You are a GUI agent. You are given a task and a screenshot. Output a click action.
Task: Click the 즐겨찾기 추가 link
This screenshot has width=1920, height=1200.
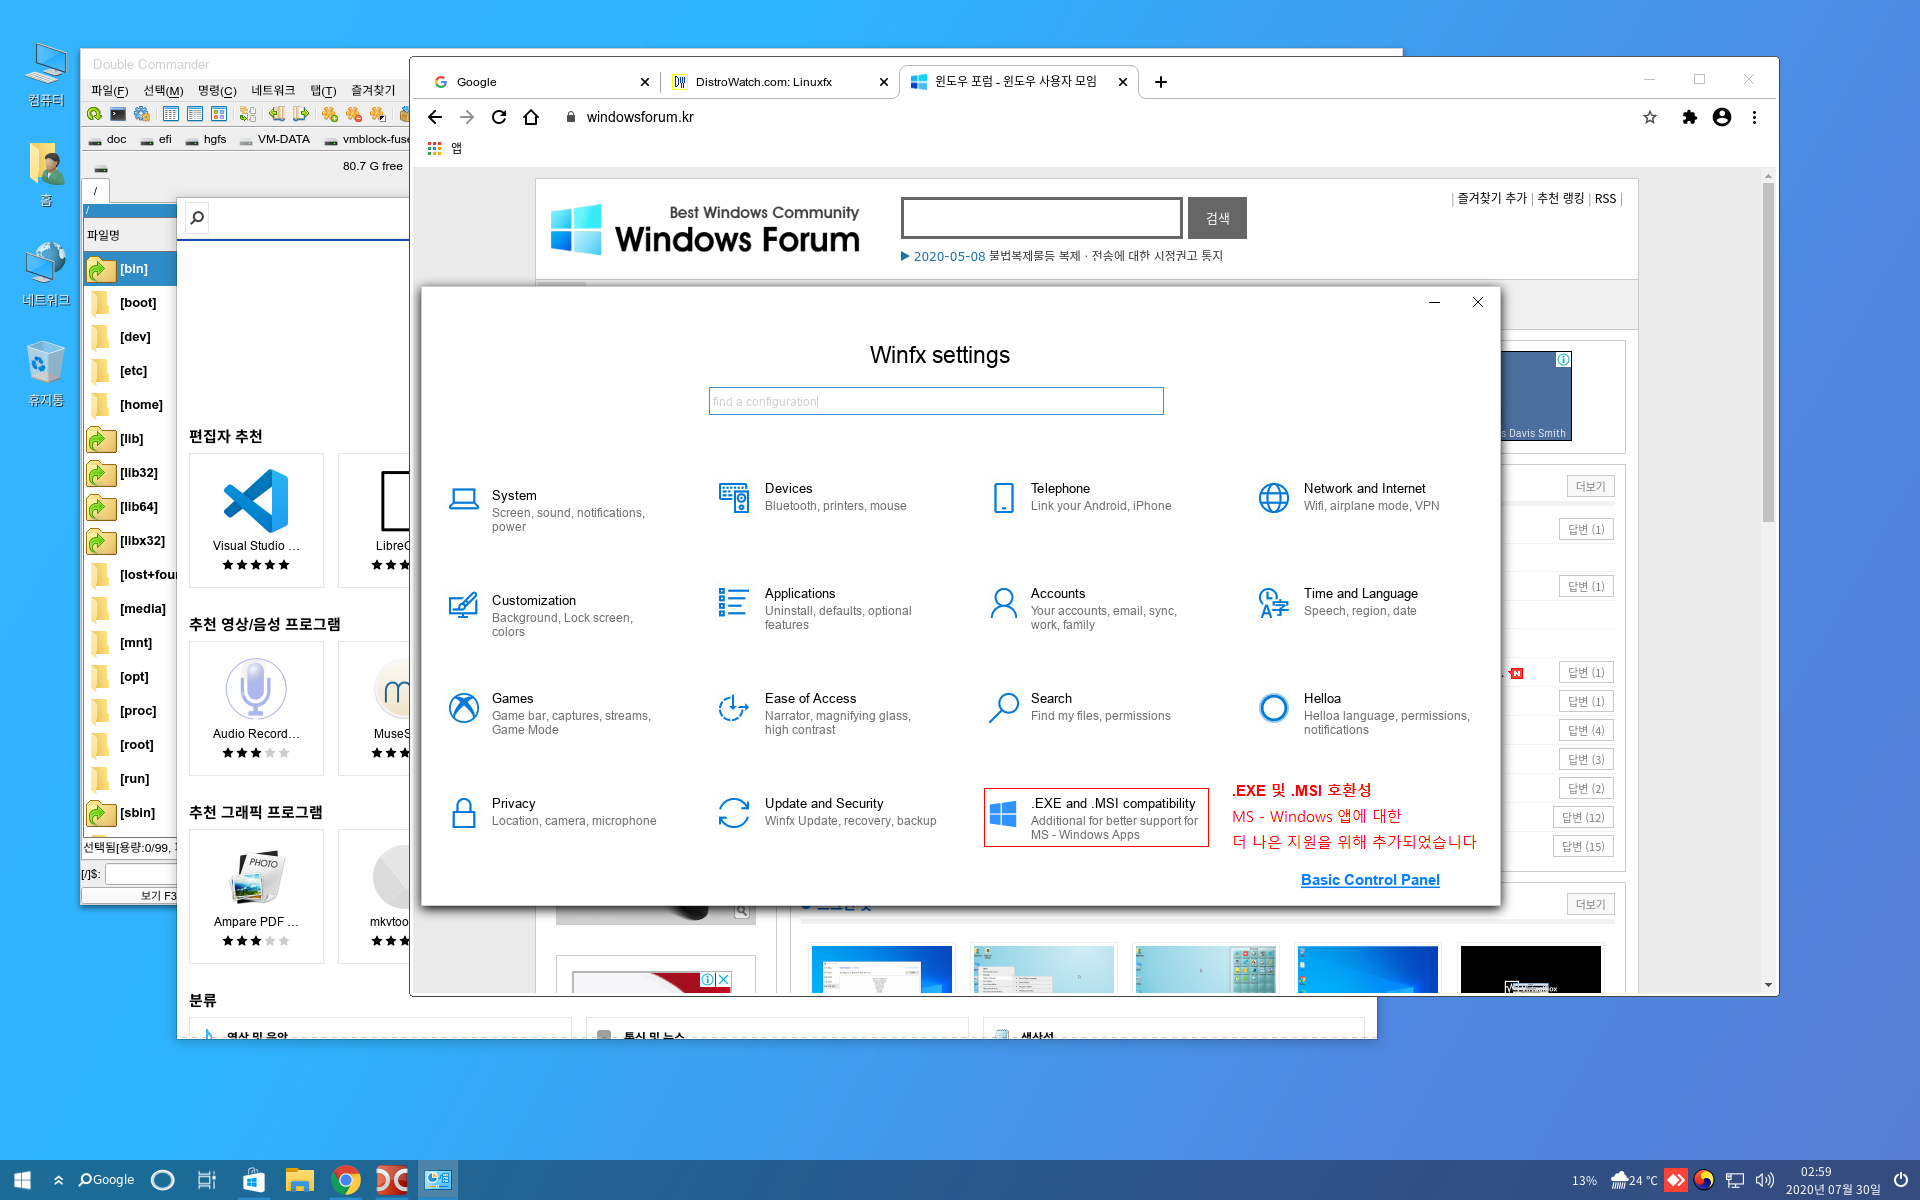[x=1492, y=198]
